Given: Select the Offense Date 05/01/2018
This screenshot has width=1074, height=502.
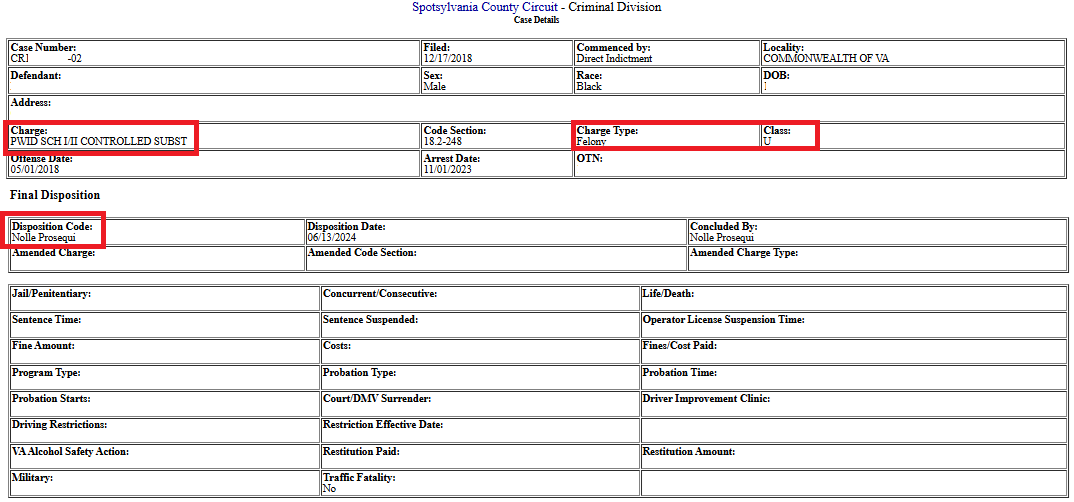Looking at the screenshot, I should tap(36, 169).
